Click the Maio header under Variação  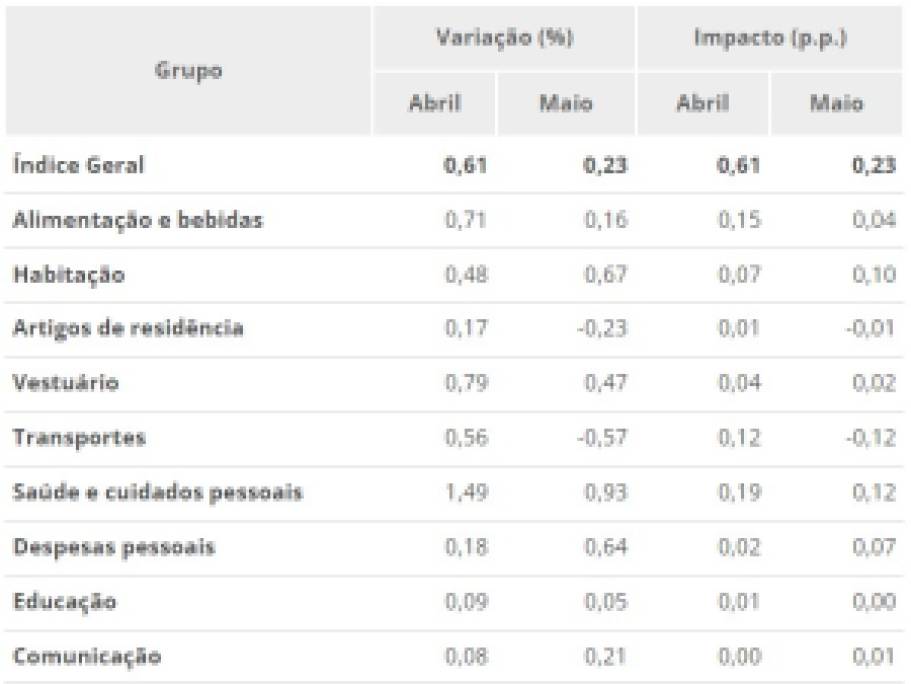tap(566, 103)
